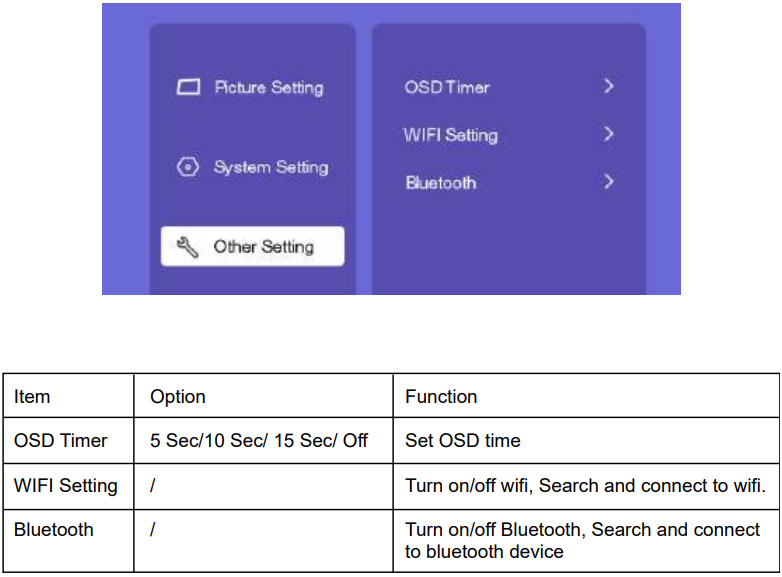Click the Set OSD time description cell
The height and width of the screenshot is (577, 782).
tap(463, 441)
